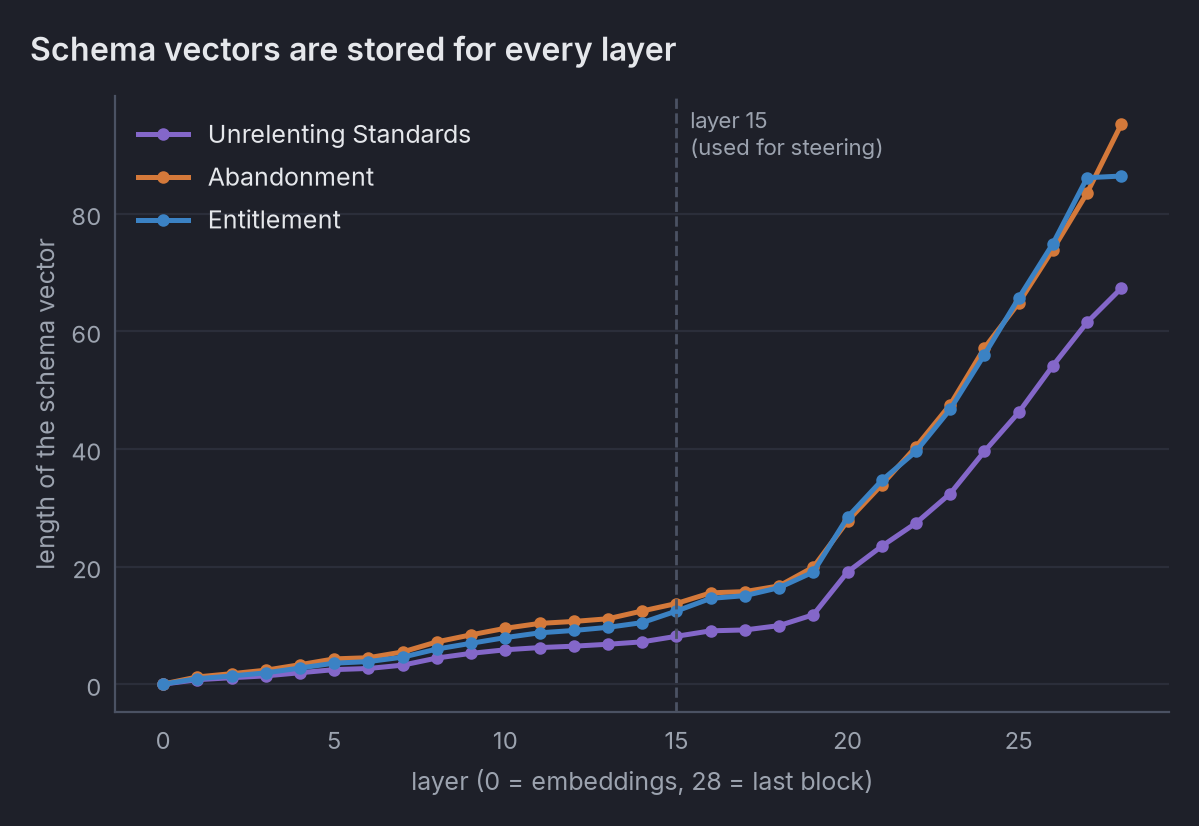Click the purple point at layer 26
The width and height of the screenshot is (1199, 826).
(1053, 366)
